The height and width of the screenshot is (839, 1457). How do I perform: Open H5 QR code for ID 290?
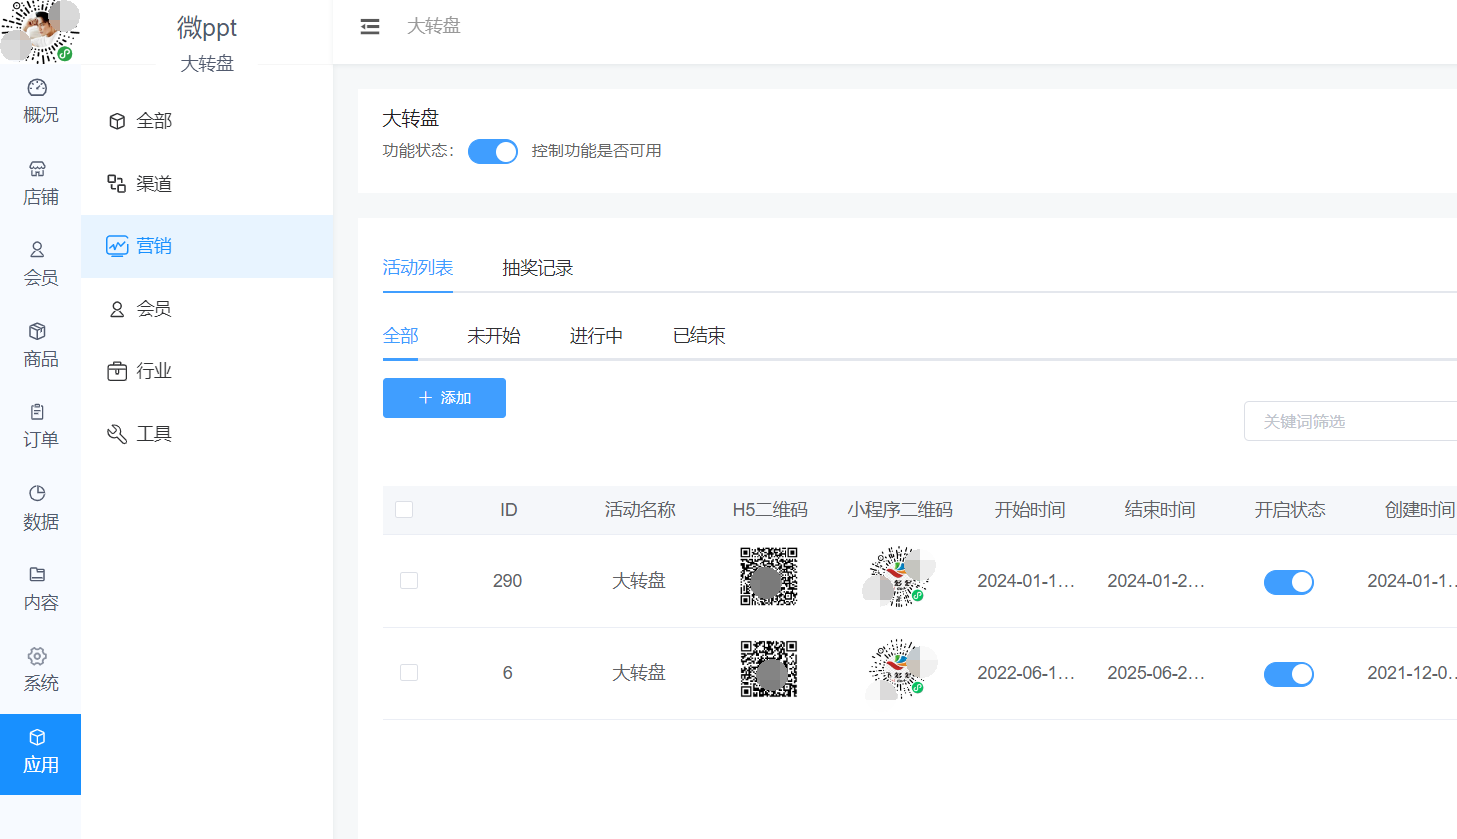[768, 576]
